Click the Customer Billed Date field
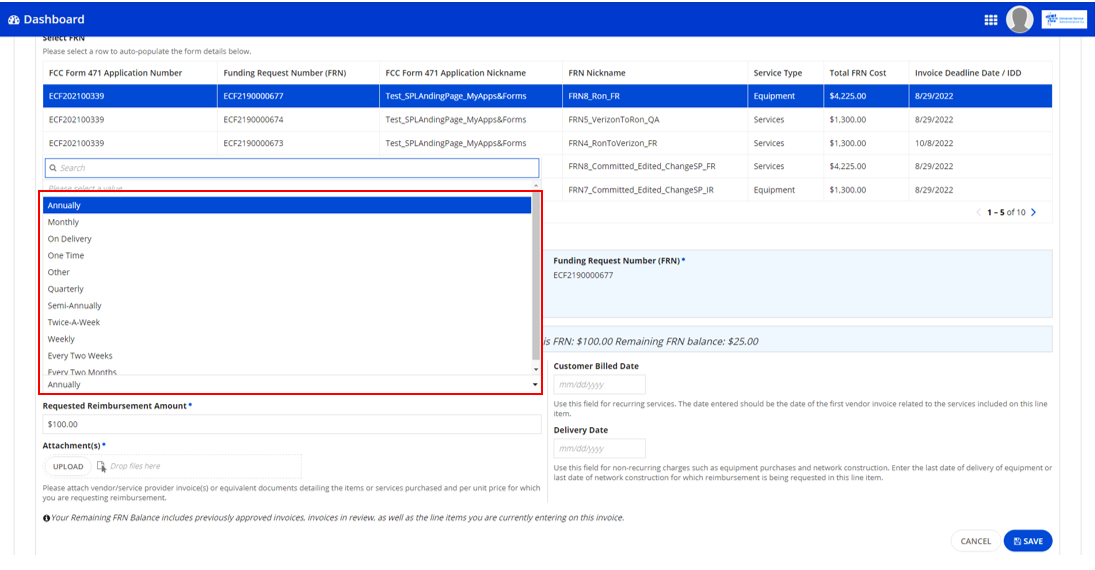This screenshot has width=1095, height=570. [x=599, y=384]
